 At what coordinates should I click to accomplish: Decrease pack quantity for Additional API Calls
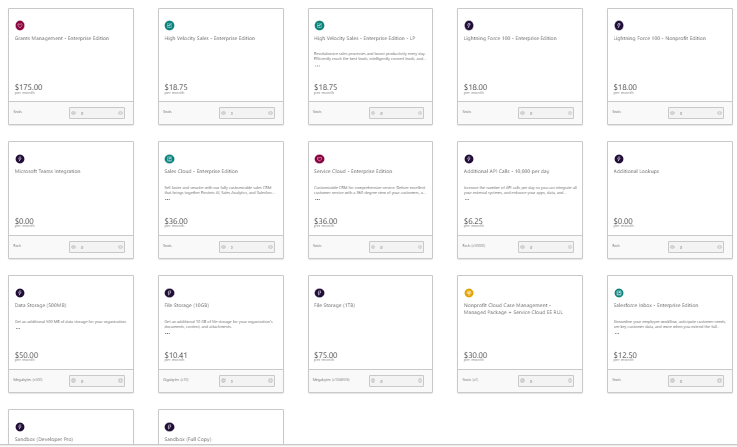(x=523, y=247)
